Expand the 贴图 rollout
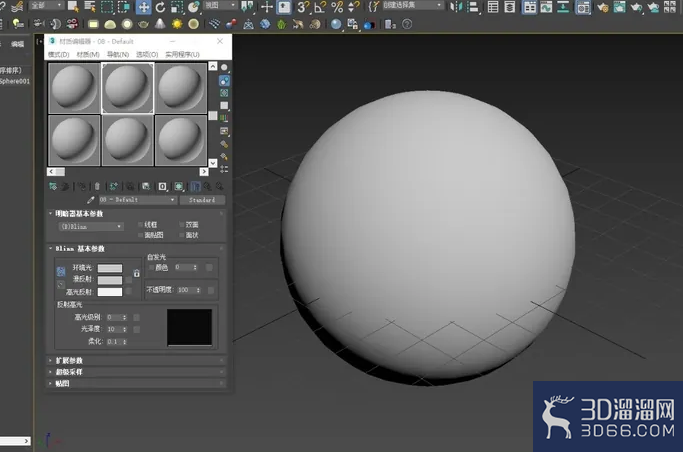683x452 pixels. [x=136, y=383]
